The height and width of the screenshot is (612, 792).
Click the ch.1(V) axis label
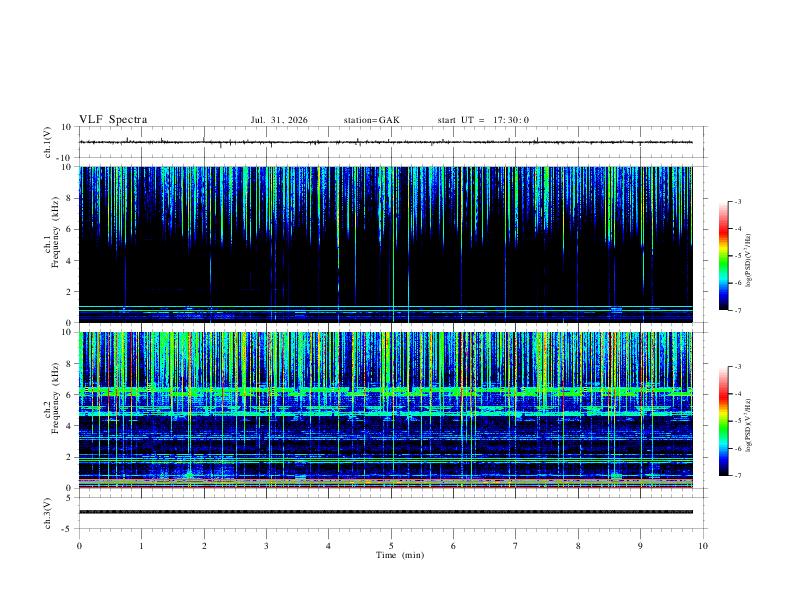click(48, 142)
